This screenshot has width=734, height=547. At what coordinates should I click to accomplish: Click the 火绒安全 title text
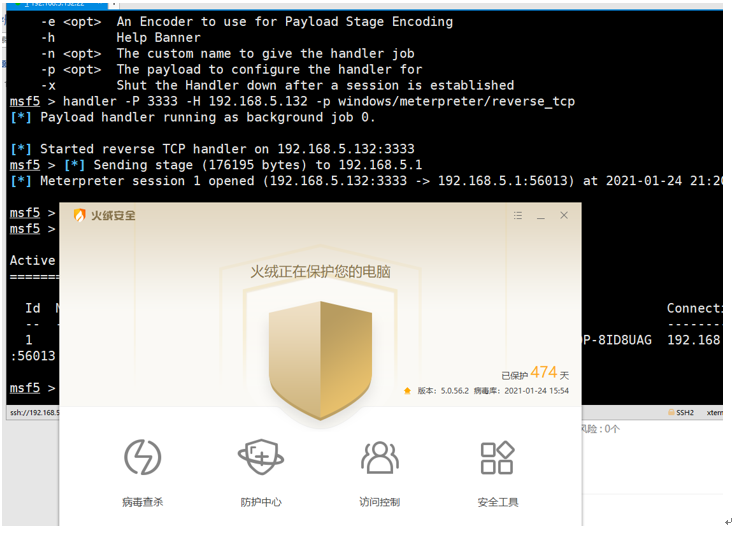pos(113,215)
